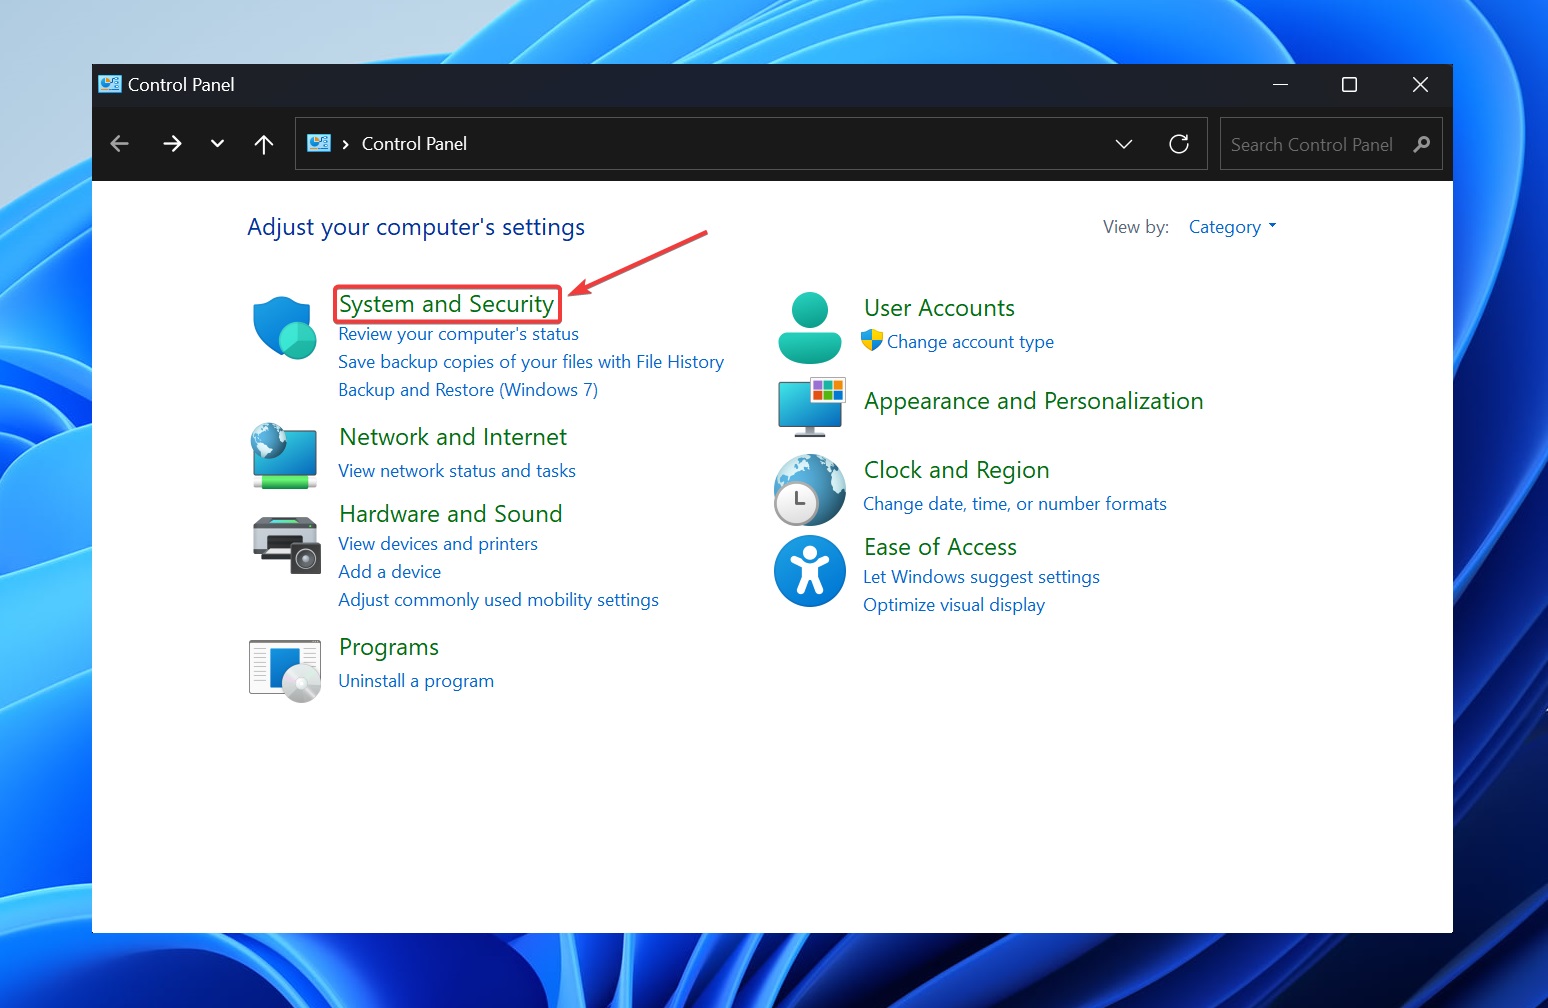The width and height of the screenshot is (1548, 1008).
Task: Click the Control Panel icon in address bar
Action: [x=319, y=143]
